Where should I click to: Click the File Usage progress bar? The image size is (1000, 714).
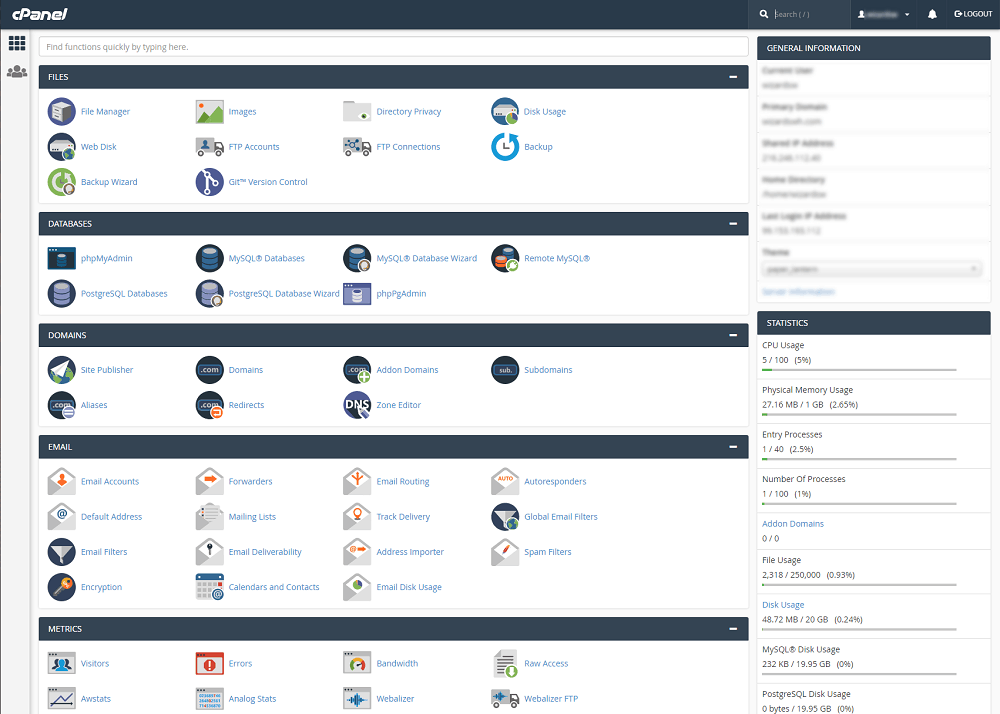[859, 585]
